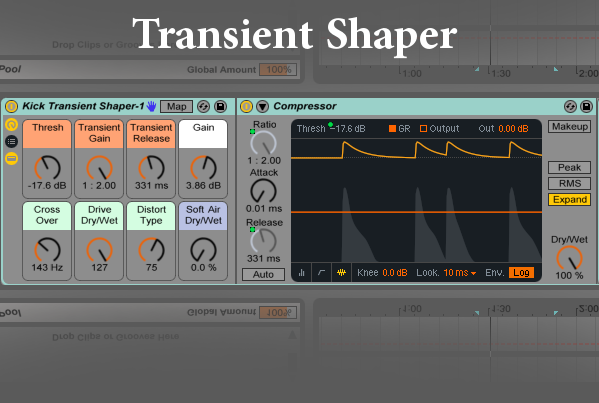
Task: Switch to activity waveform view icon
Action: [342, 272]
